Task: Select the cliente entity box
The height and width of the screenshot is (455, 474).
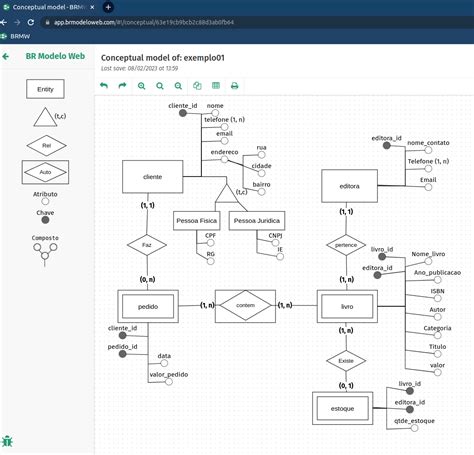Action: click(x=152, y=177)
